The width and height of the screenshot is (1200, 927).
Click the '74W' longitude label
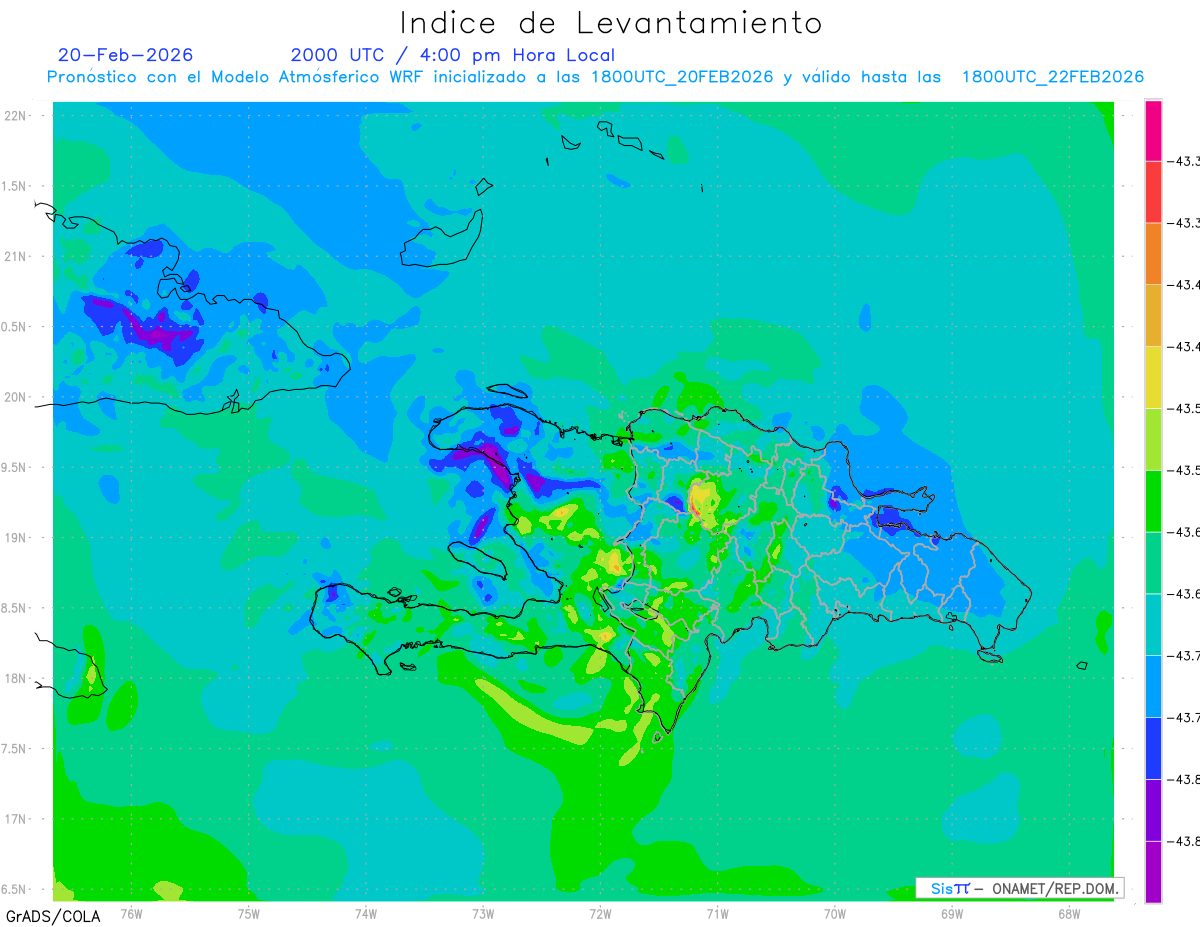pos(365,912)
